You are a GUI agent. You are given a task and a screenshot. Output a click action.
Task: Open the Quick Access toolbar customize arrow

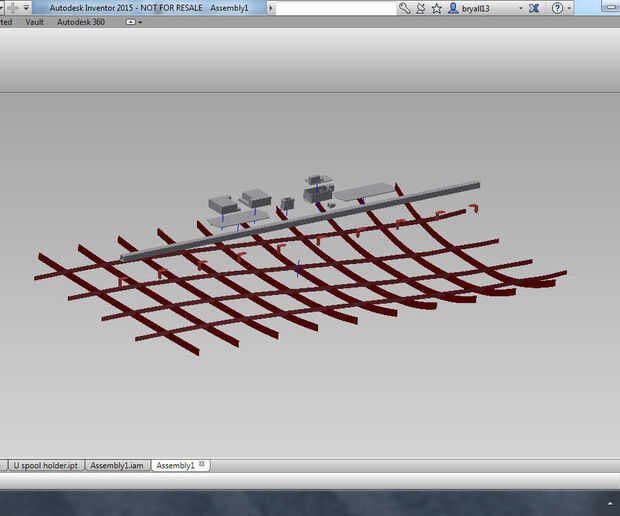pyautogui.click(x=26, y=8)
